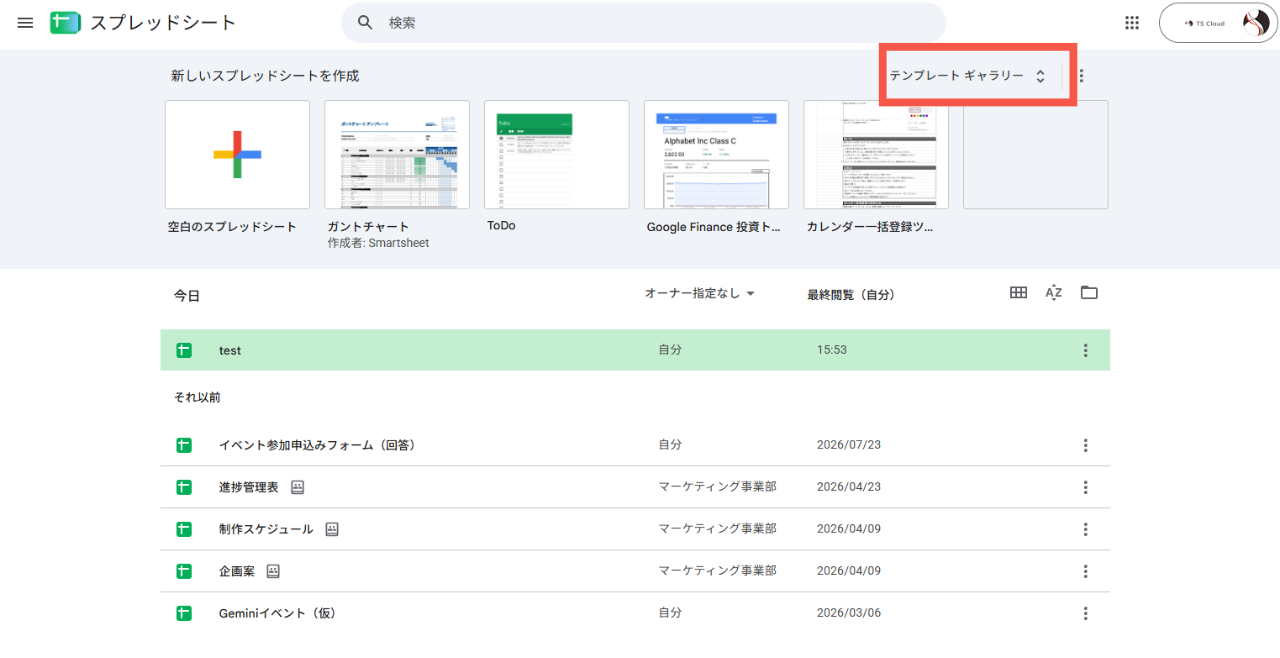Image resolution: width=1280 pixels, height=658 pixels.
Task: Open more actions for 企画案
Action: 1085,571
